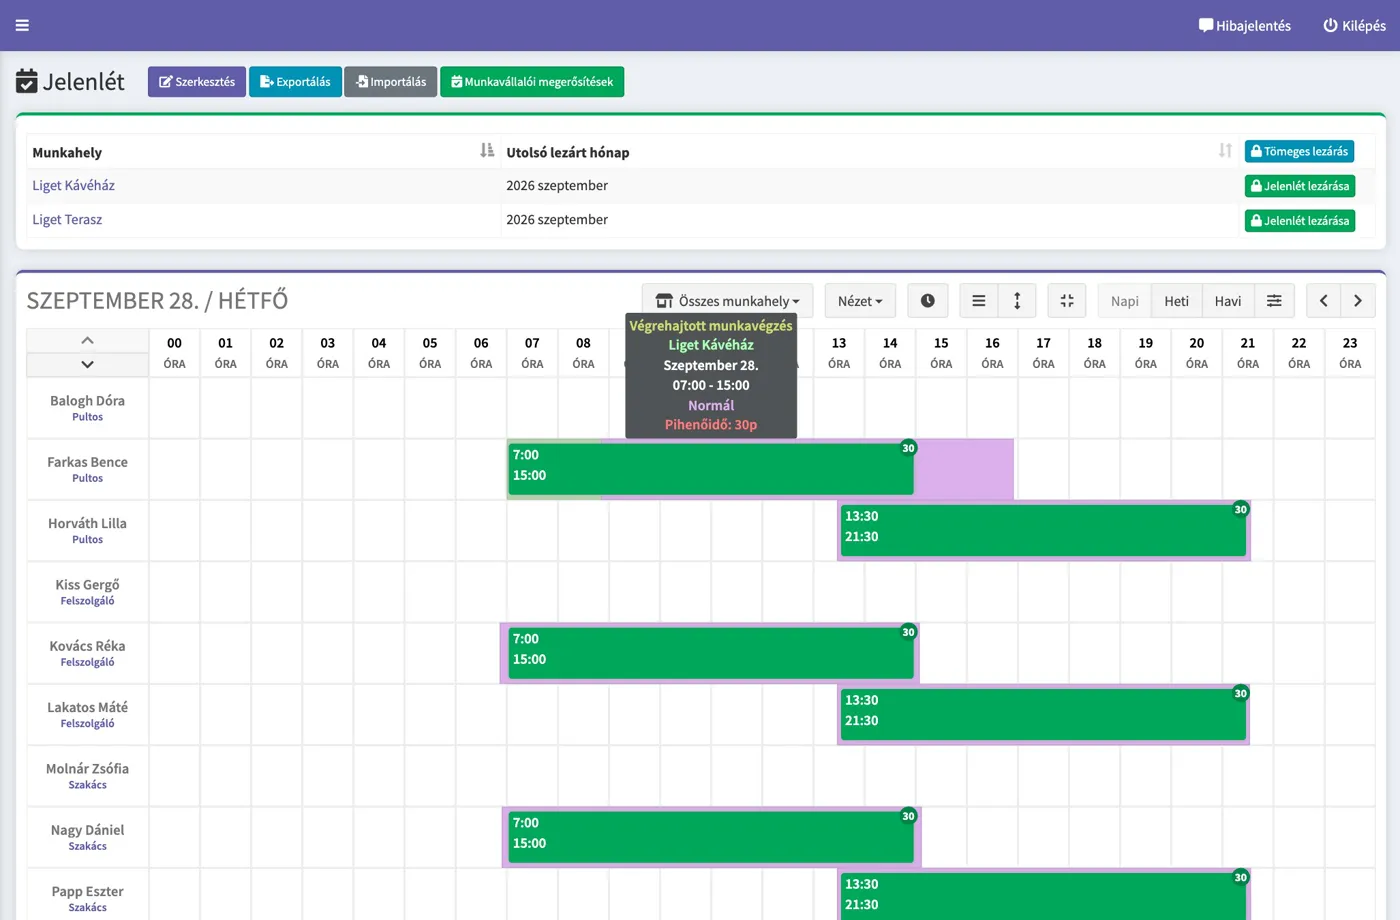This screenshot has width=1400, height=920.
Task: Click the Exportálás button
Action: tap(295, 82)
